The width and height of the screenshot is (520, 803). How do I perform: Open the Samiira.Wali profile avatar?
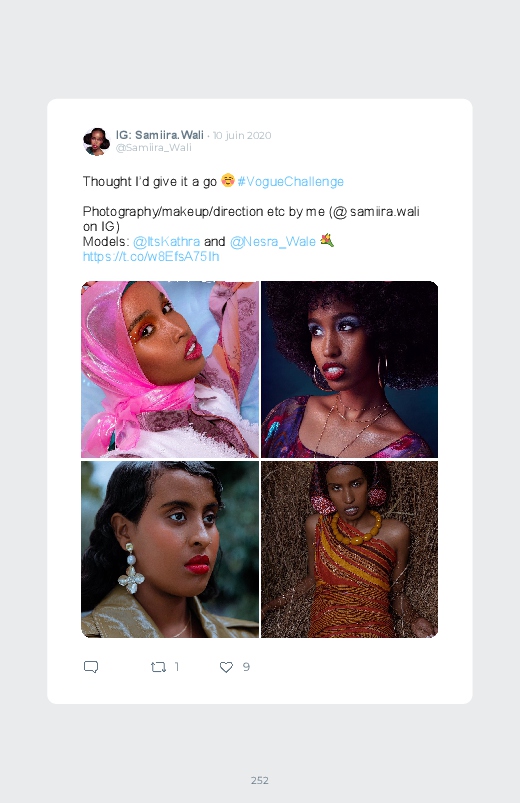click(x=96, y=141)
